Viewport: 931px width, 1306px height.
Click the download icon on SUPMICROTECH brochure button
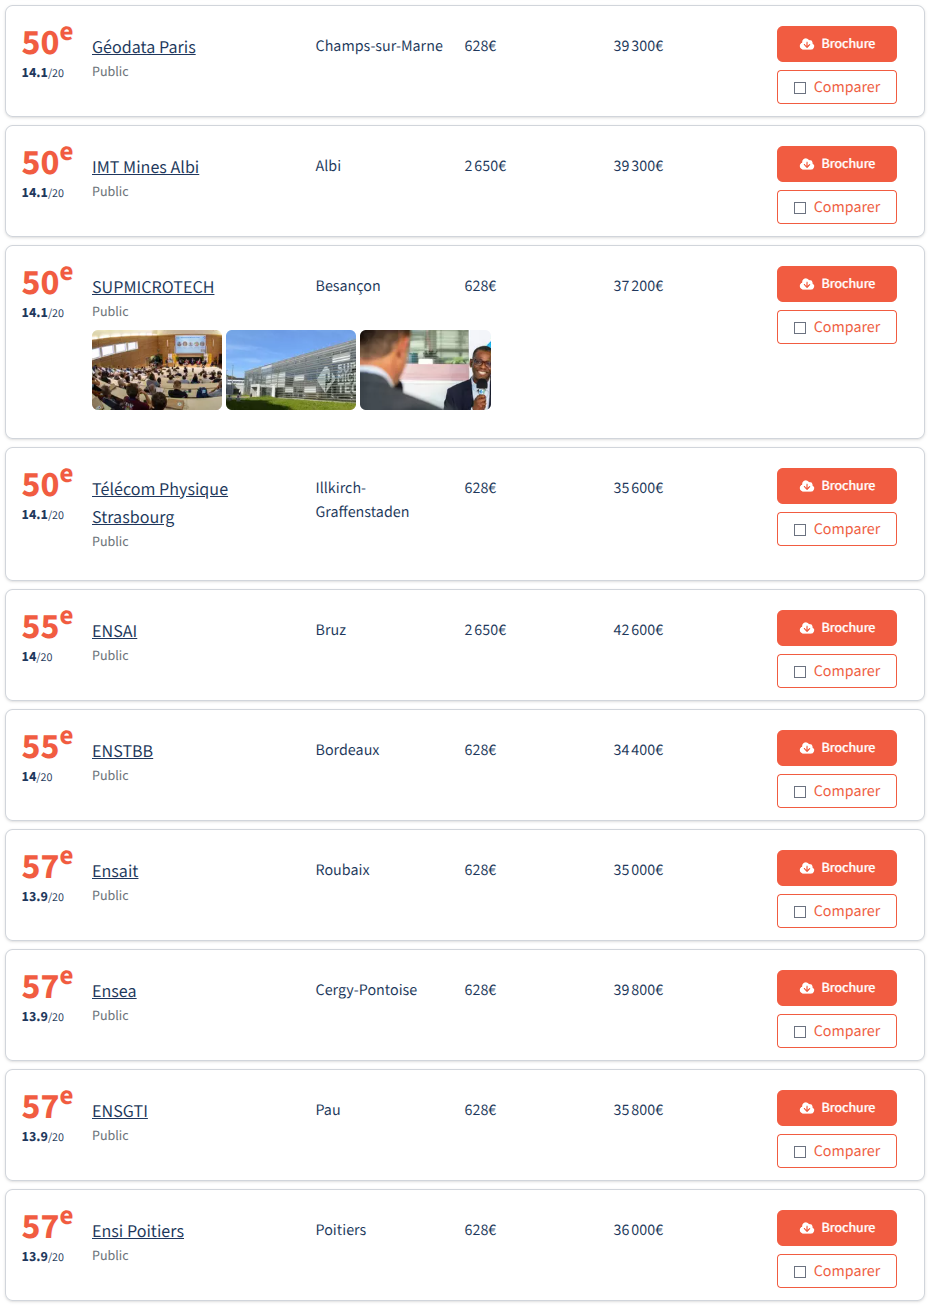coord(807,284)
